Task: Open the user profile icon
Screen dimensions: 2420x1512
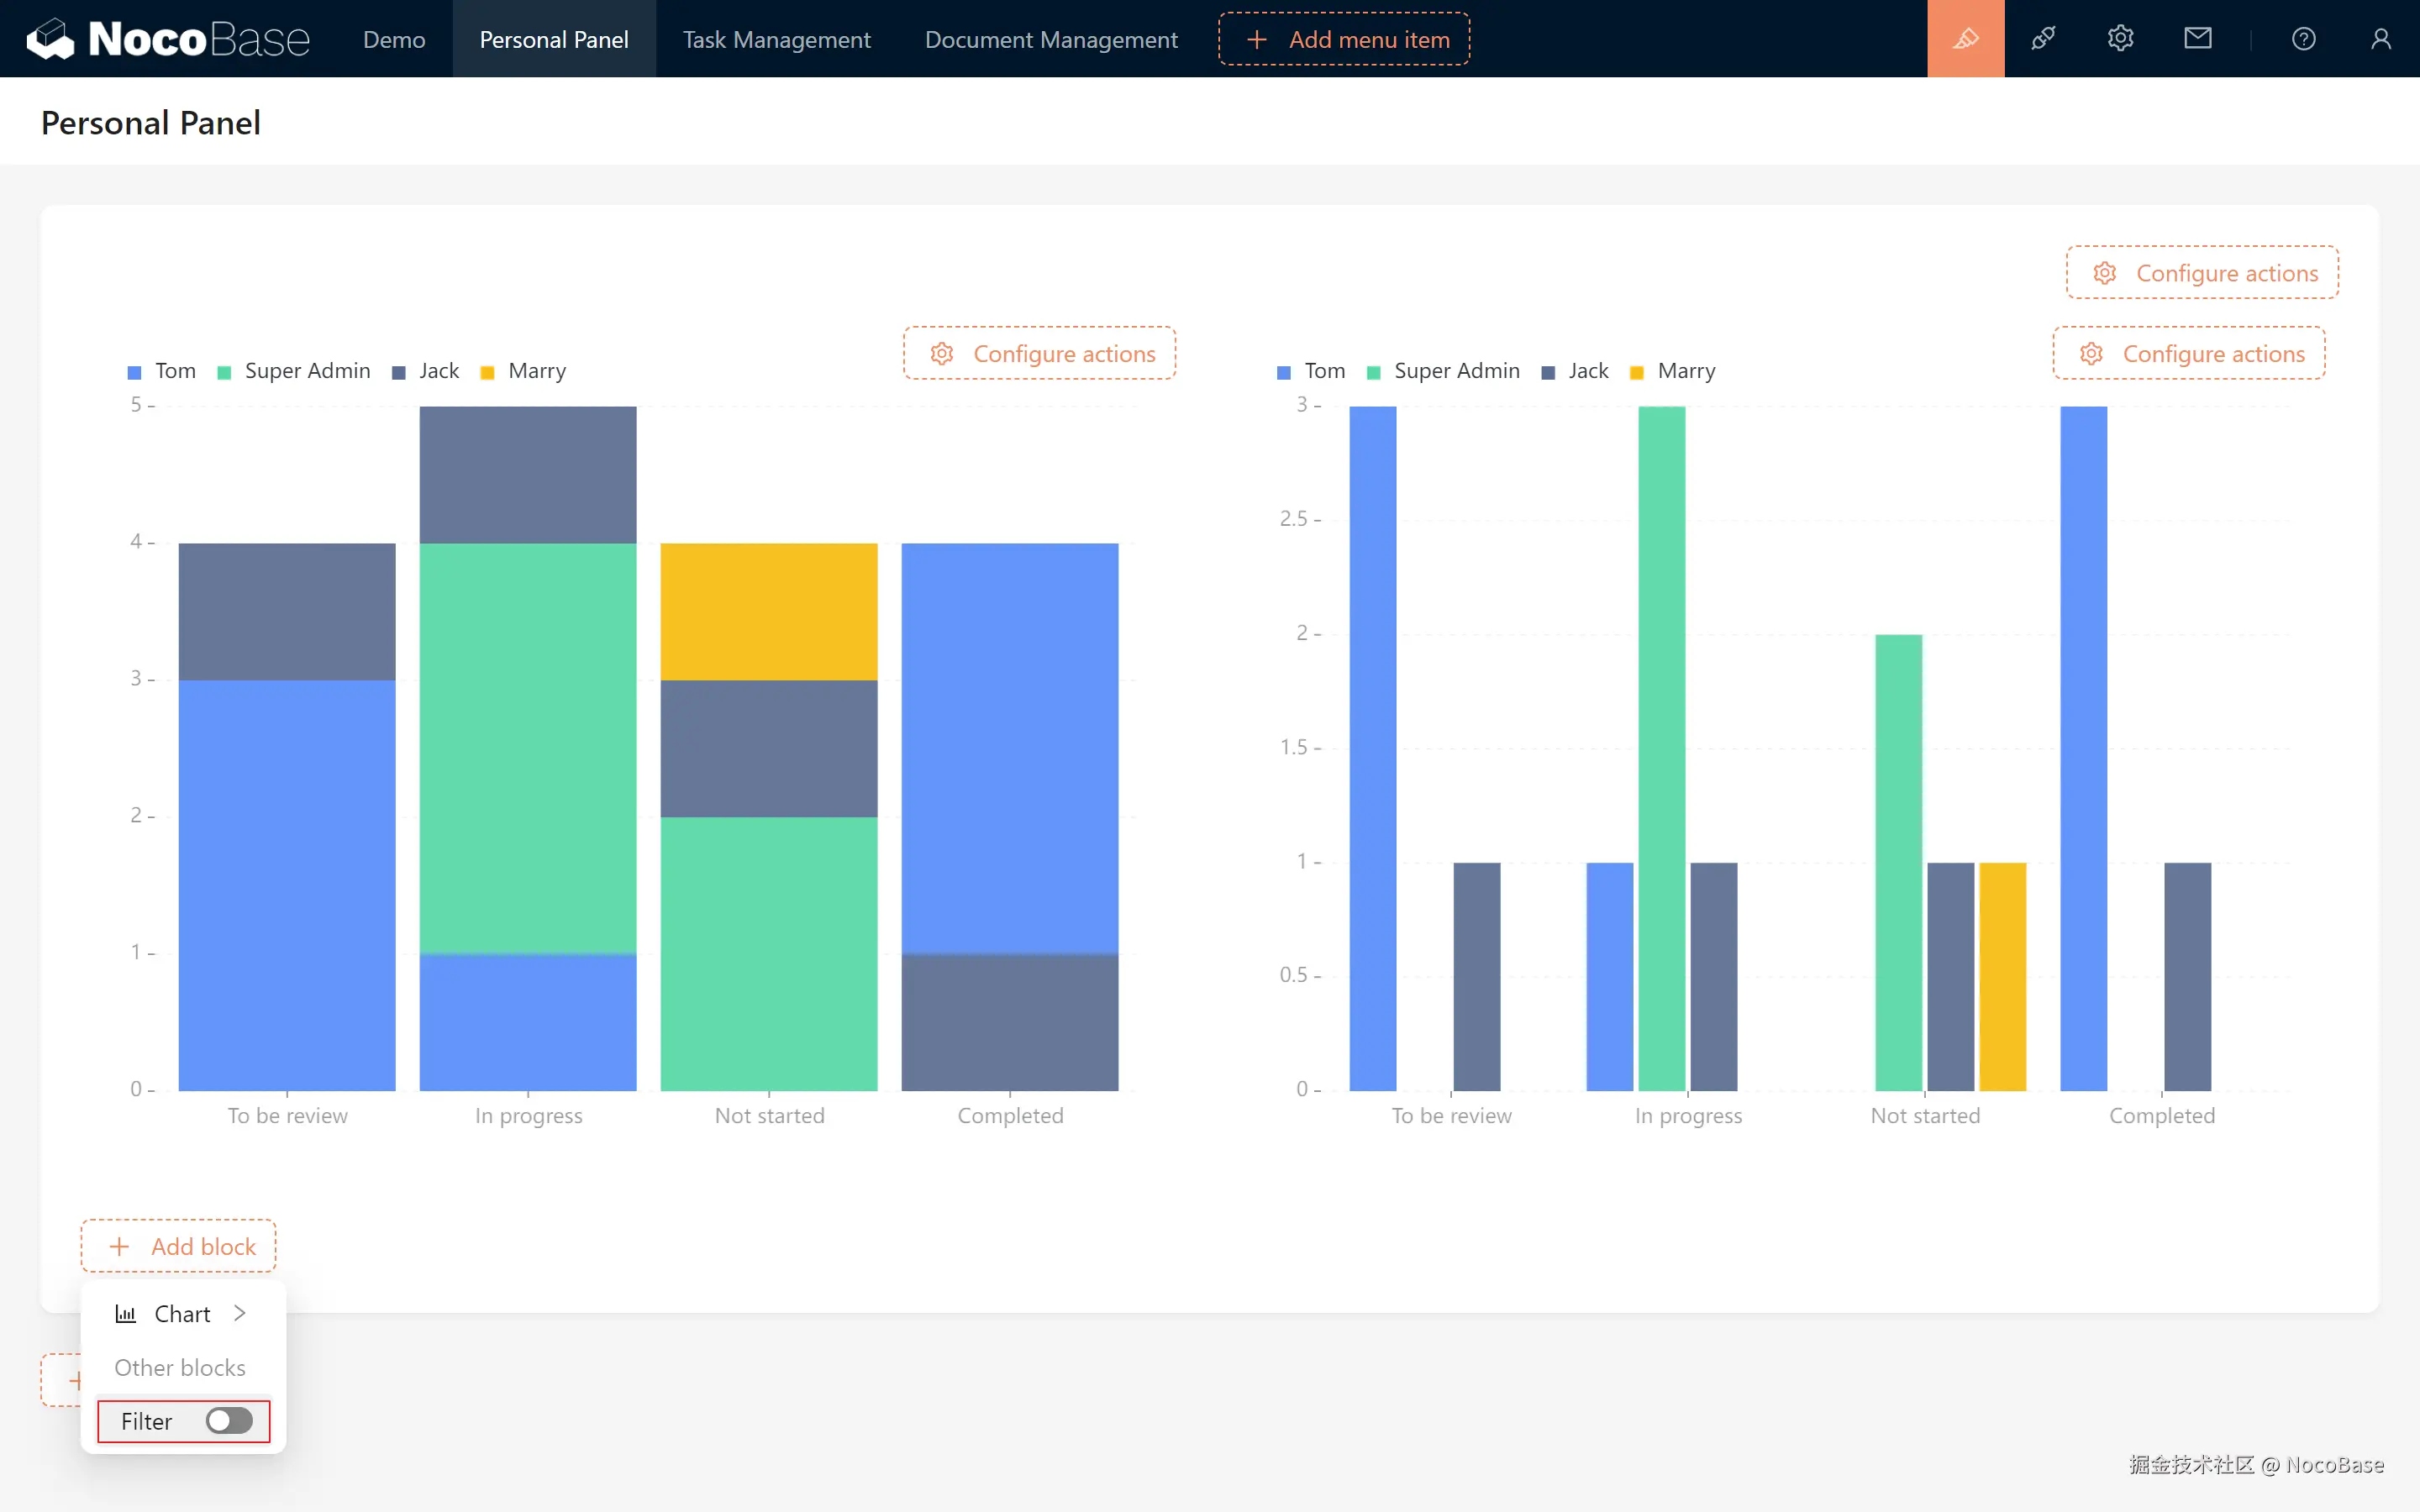Action: [x=2380, y=39]
